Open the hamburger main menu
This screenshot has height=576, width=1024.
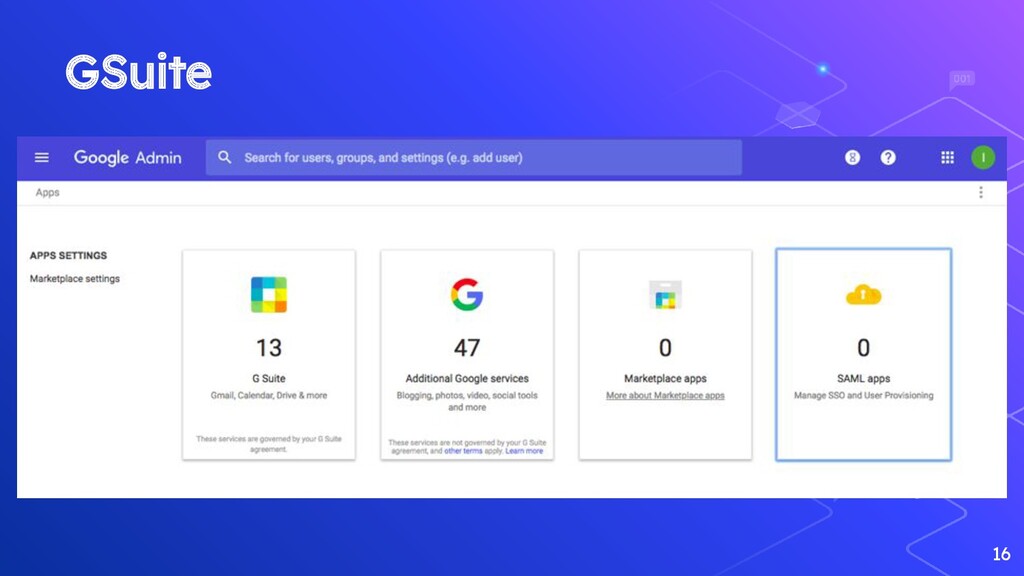tap(42, 157)
